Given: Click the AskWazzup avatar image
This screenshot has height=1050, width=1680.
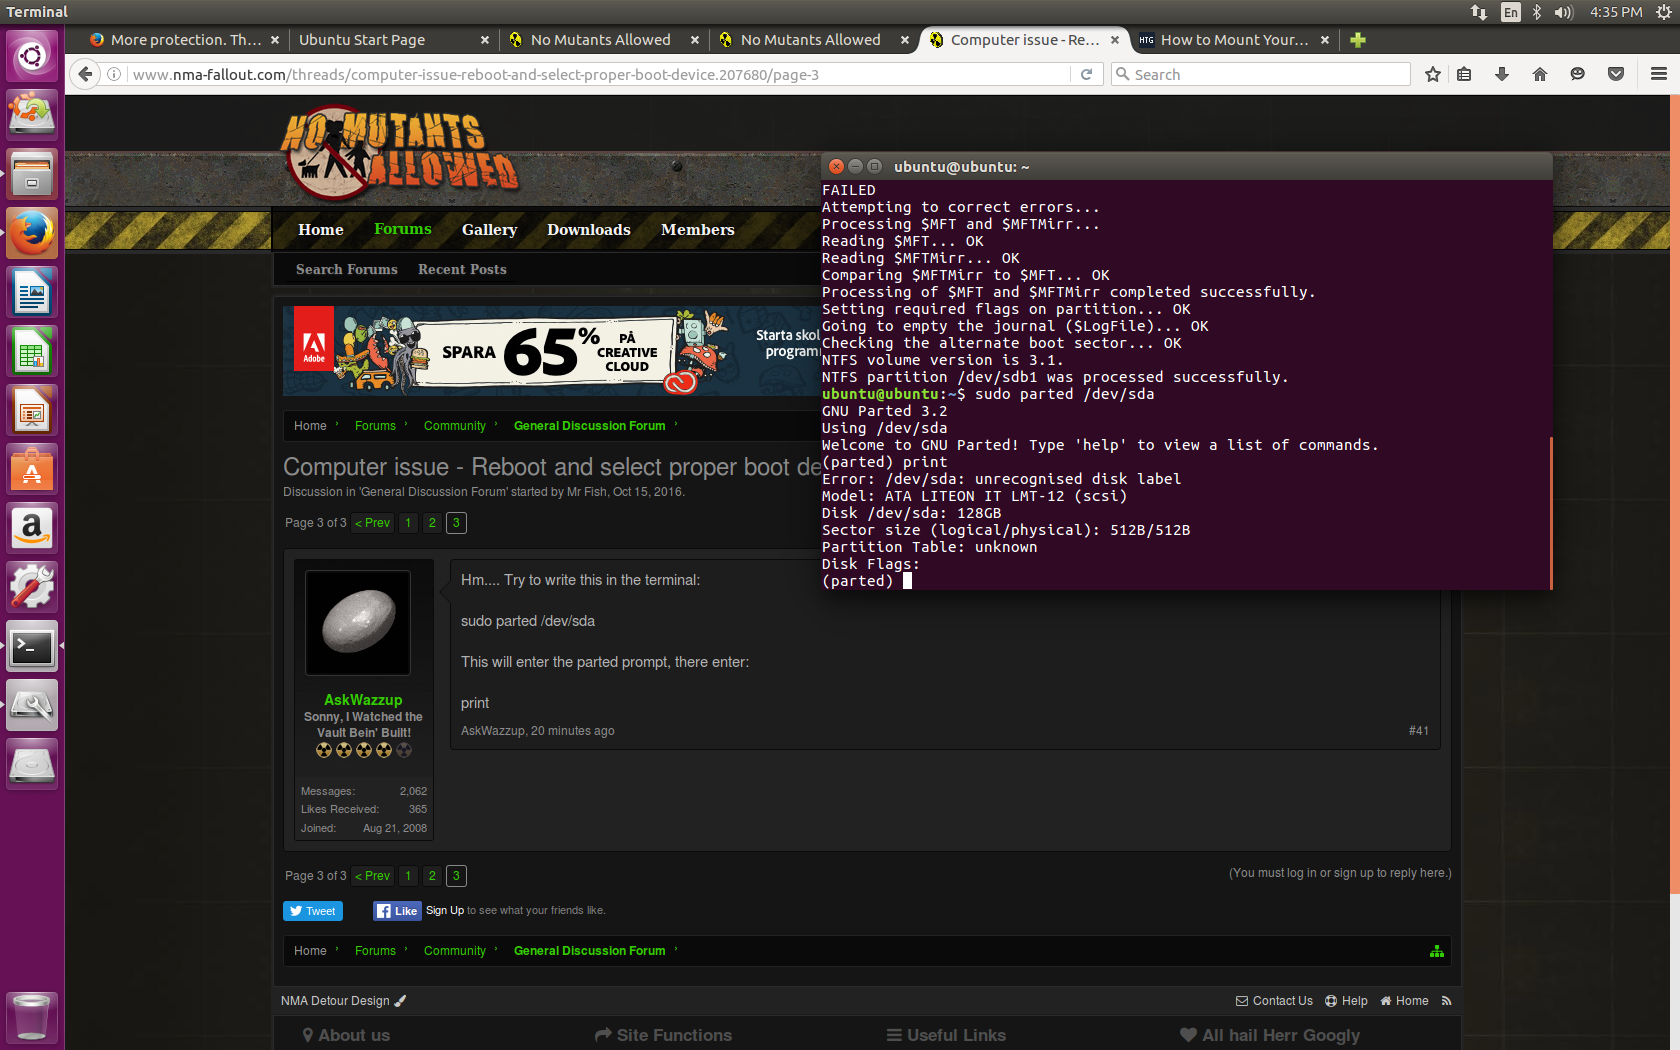Looking at the screenshot, I should pos(358,622).
